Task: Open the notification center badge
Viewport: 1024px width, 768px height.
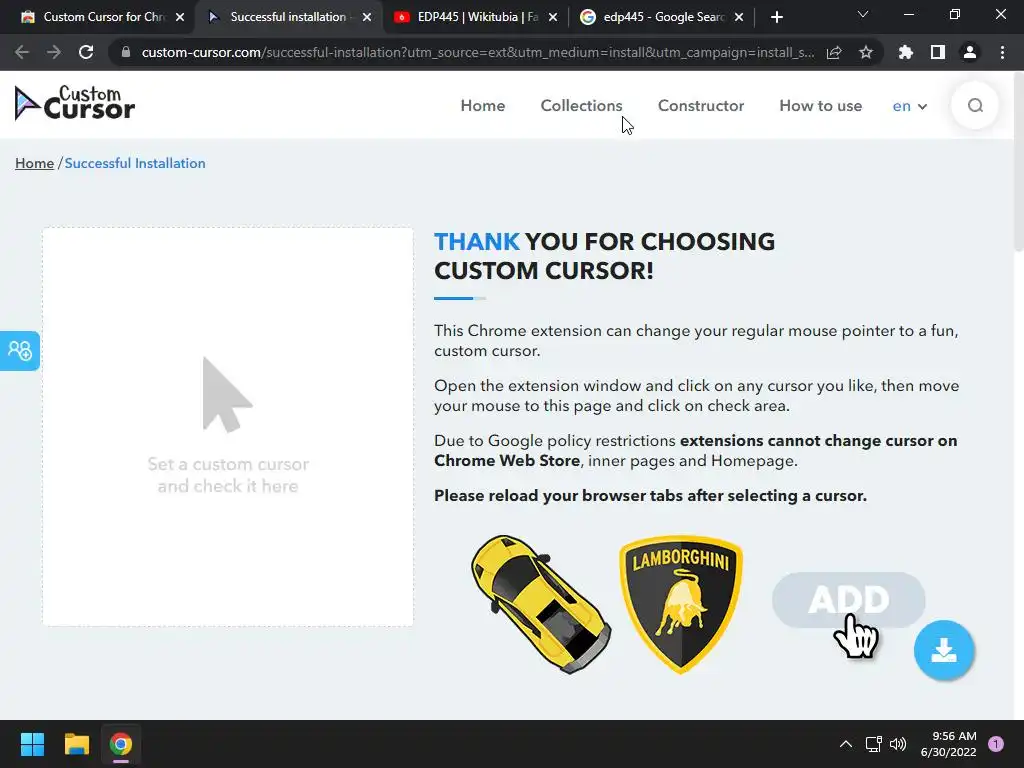Action: click(996, 744)
